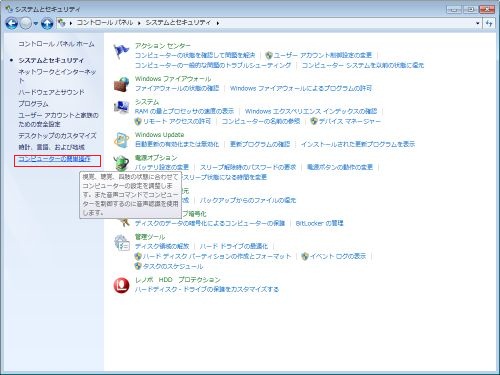Click the デバイス マネージャー link
Image resolution: width=500 pixels, height=375 pixels.
pyautogui.click(x=349, y=121)
